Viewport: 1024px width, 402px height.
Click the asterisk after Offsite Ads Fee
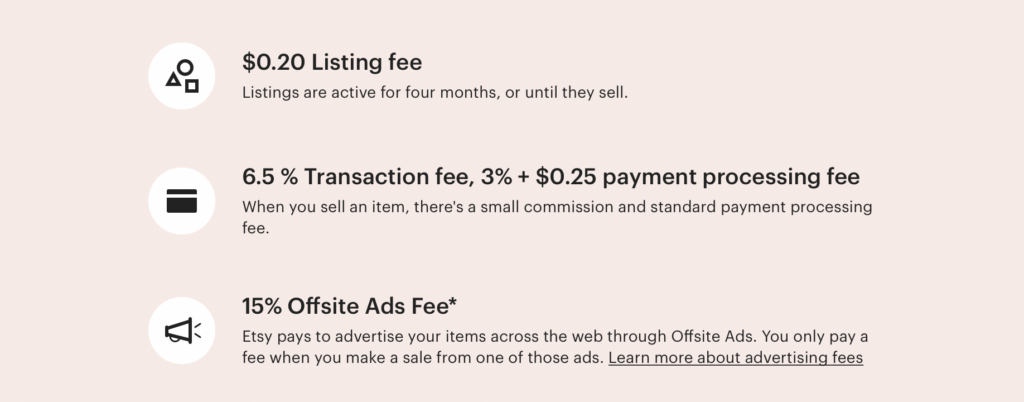(x=453, y=302)
